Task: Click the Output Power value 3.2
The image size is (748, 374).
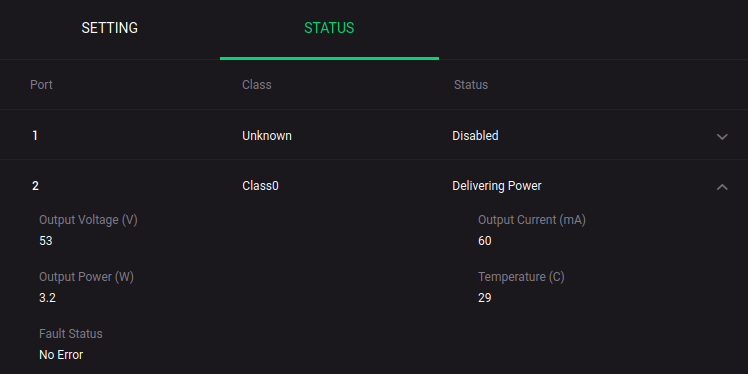Action: coord(47,298)
